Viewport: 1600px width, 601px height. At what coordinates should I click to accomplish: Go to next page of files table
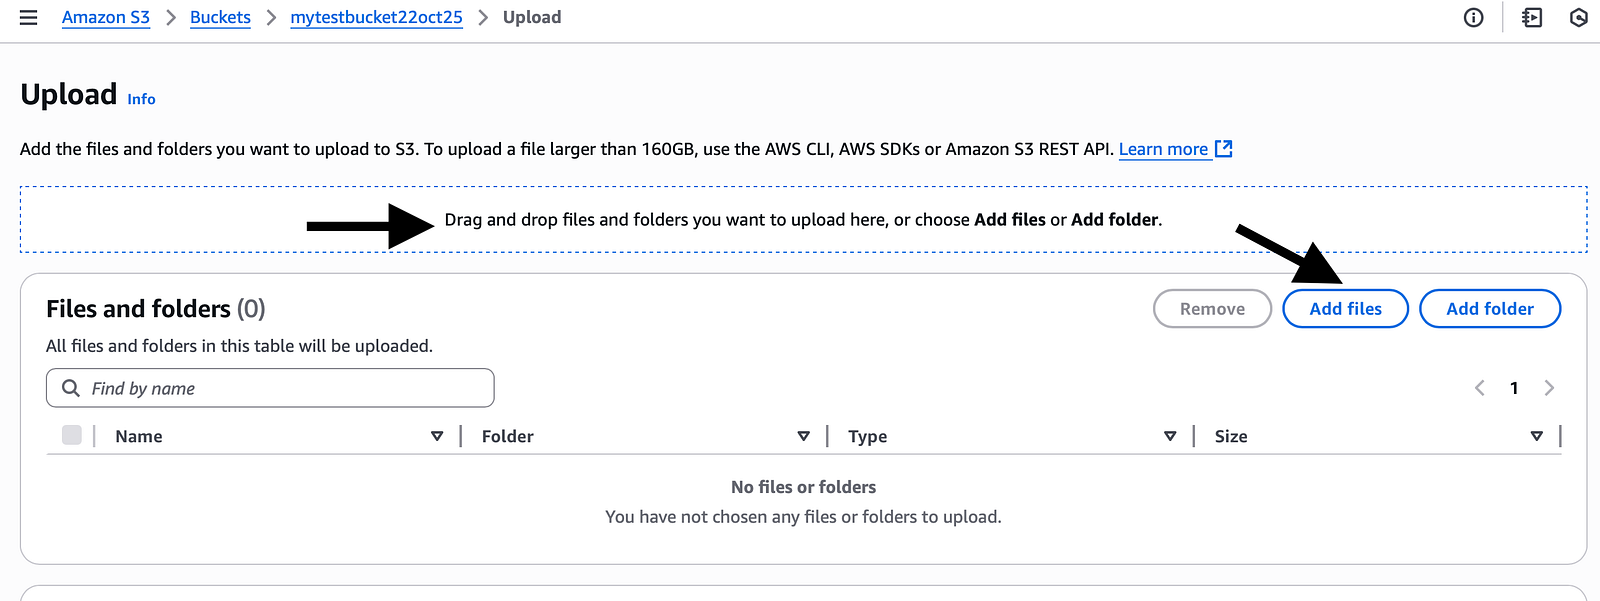pyautogui.click(x=1549, y=388)
